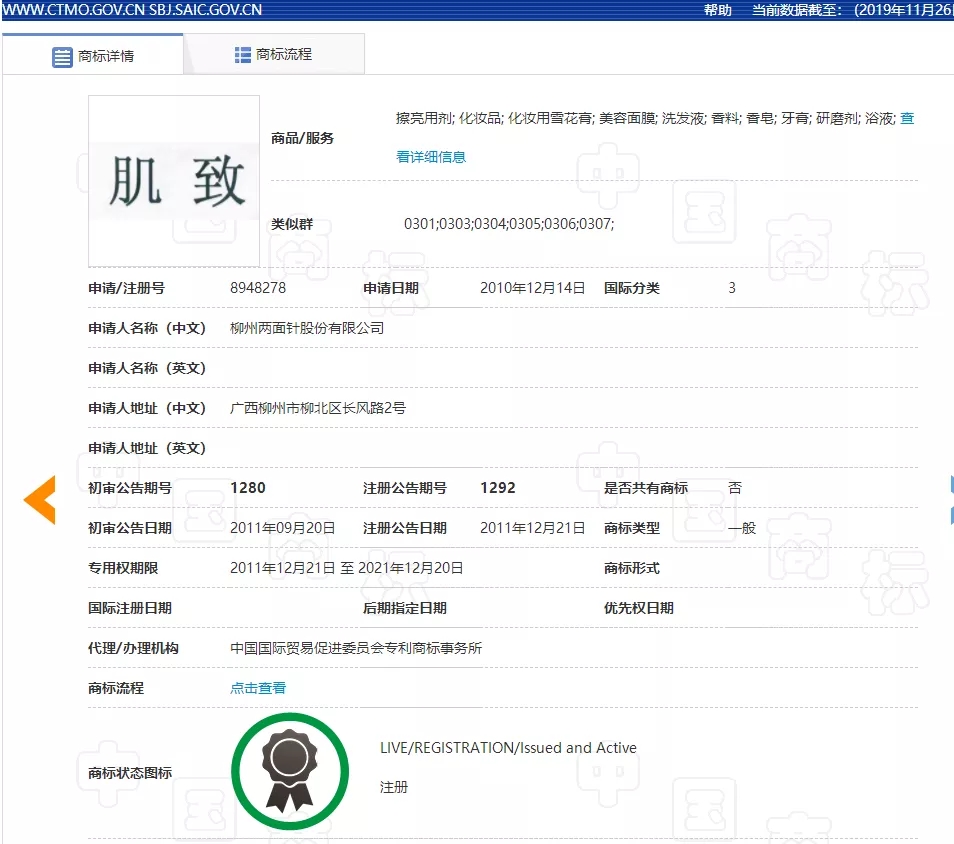Click the registration number 8948278
Image resolution: width=954 pixels, height=844 pixels.
coord(258,288)
